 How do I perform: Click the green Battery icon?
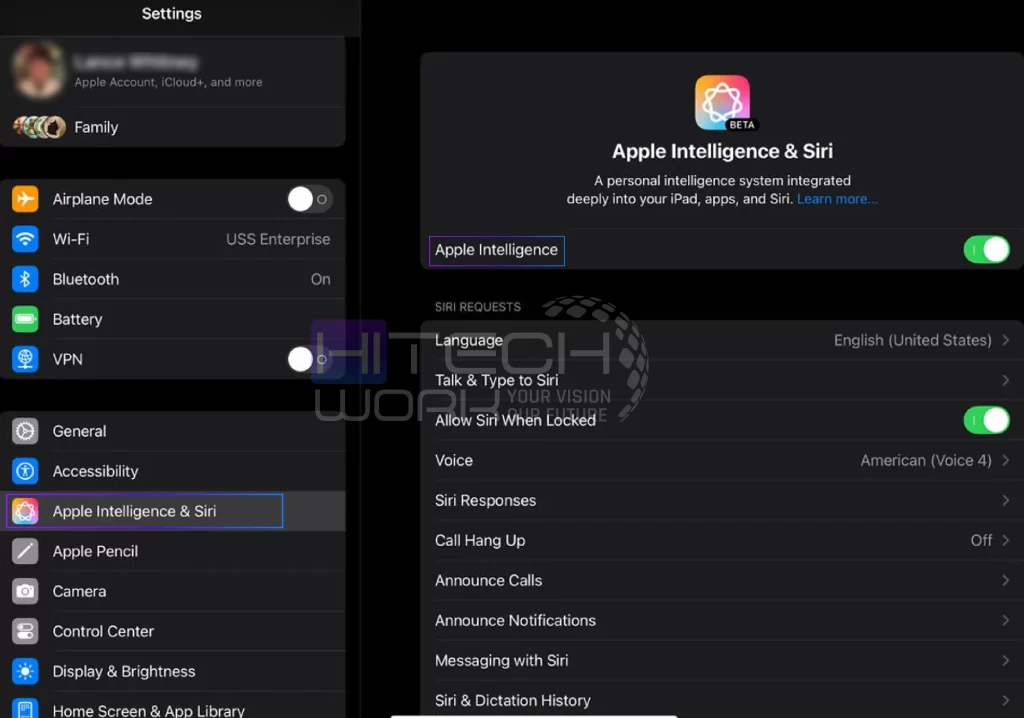click(25, 319)
